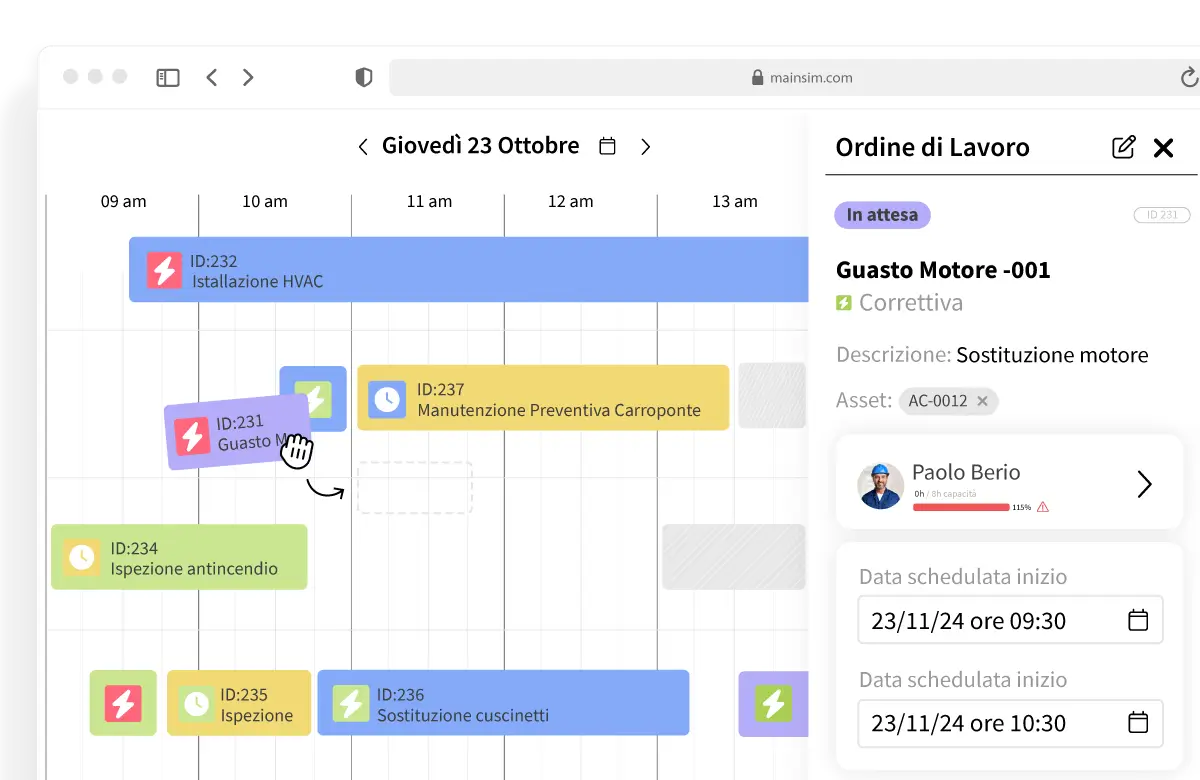Open the privacy shield icon
Screen dimensions: 1200x780
364,77
